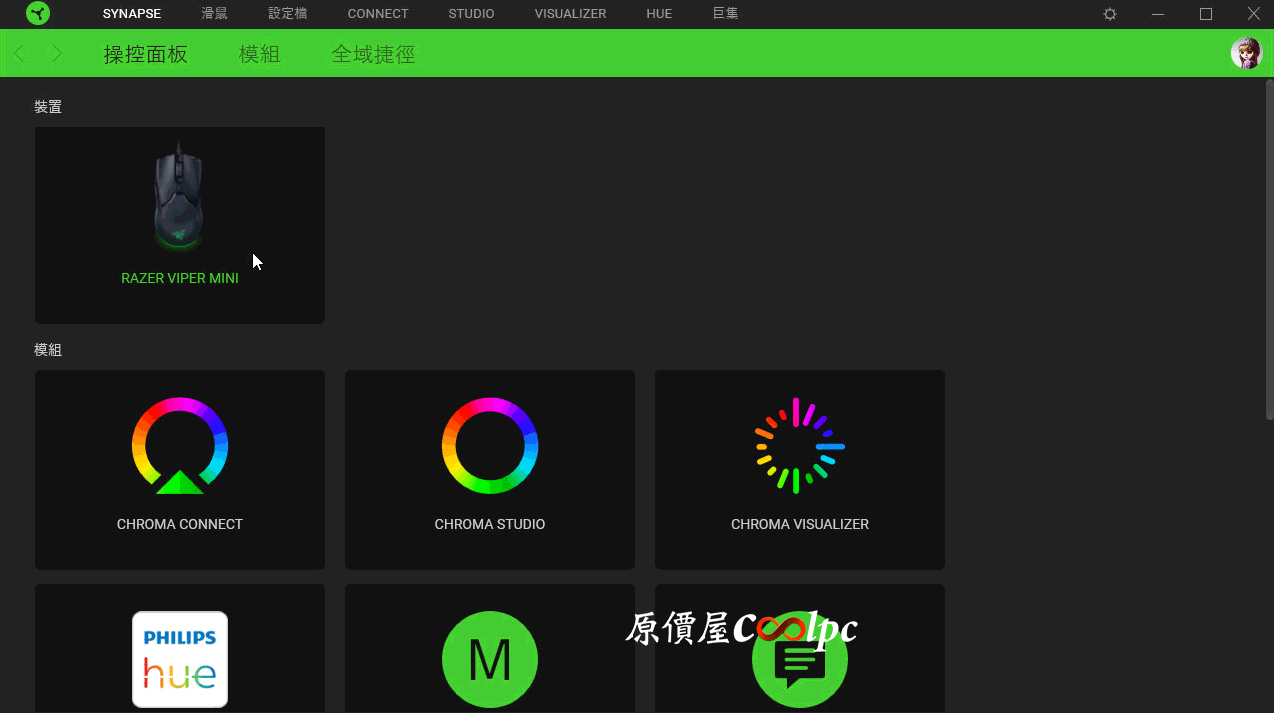Go back with the left arrow

(21, 54)
